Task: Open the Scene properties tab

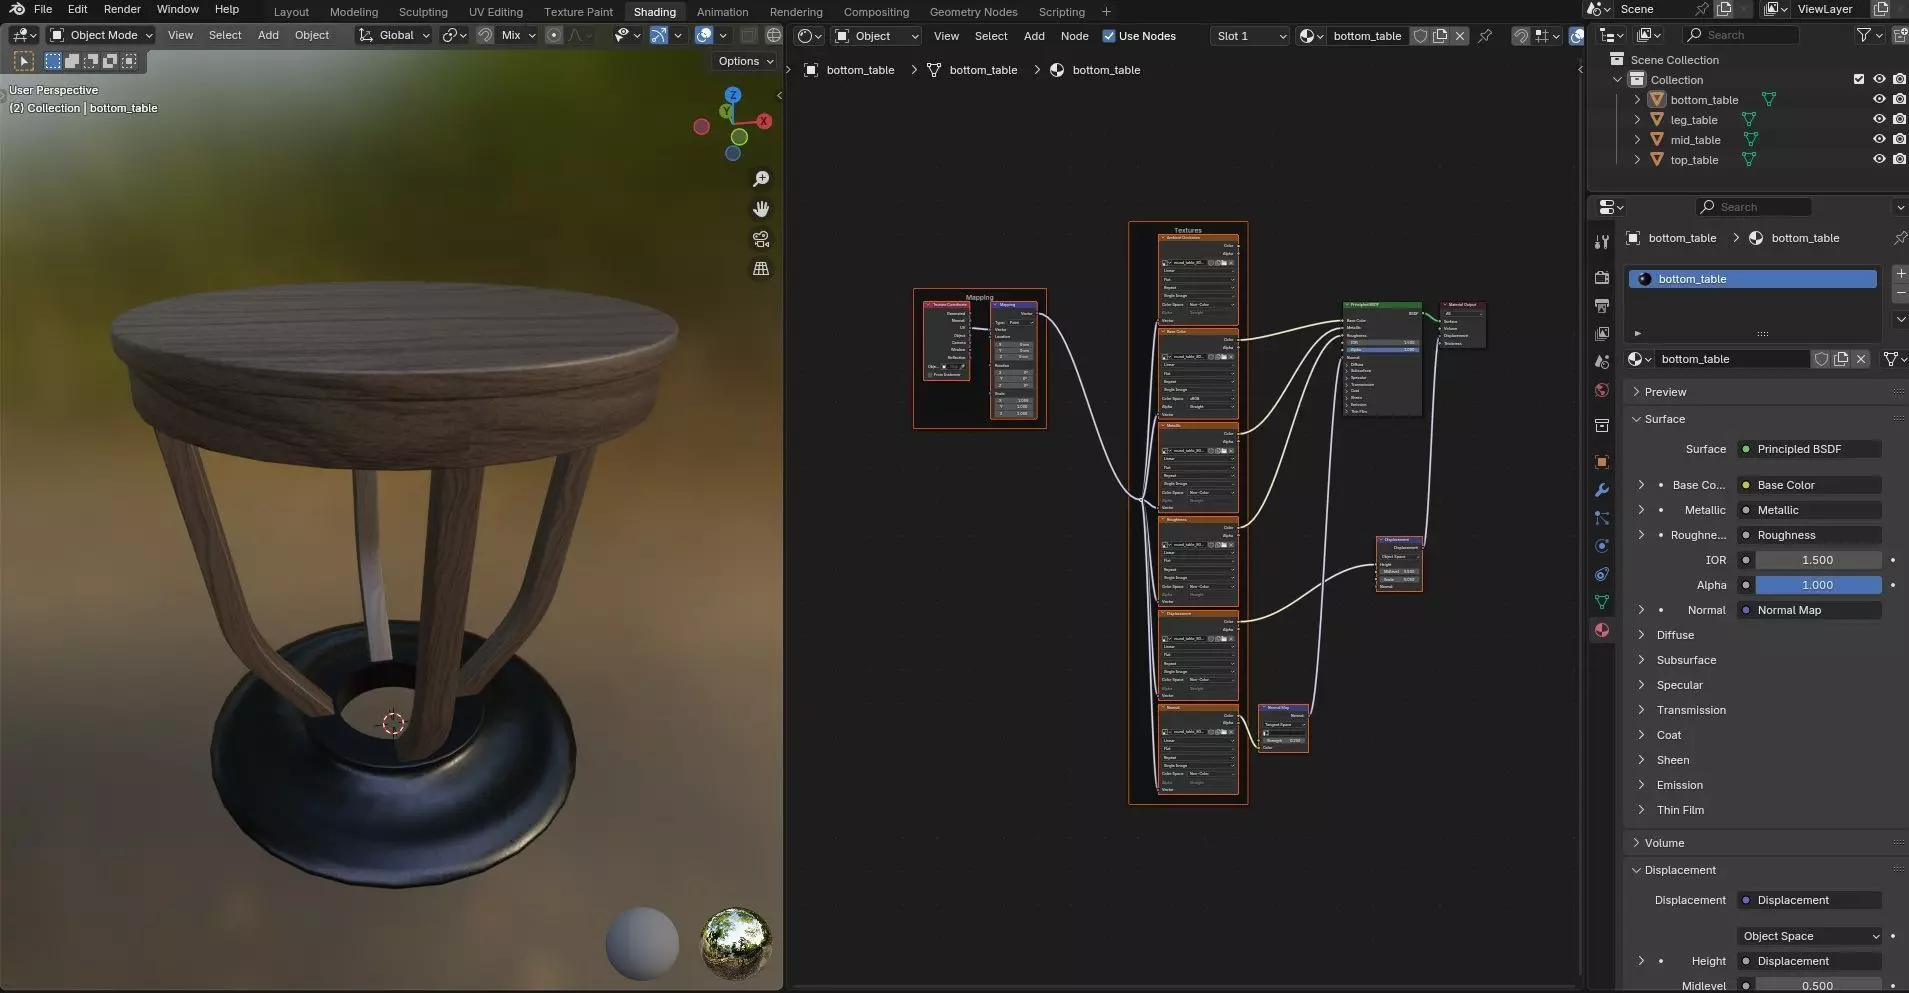Action: [1602, 361]
